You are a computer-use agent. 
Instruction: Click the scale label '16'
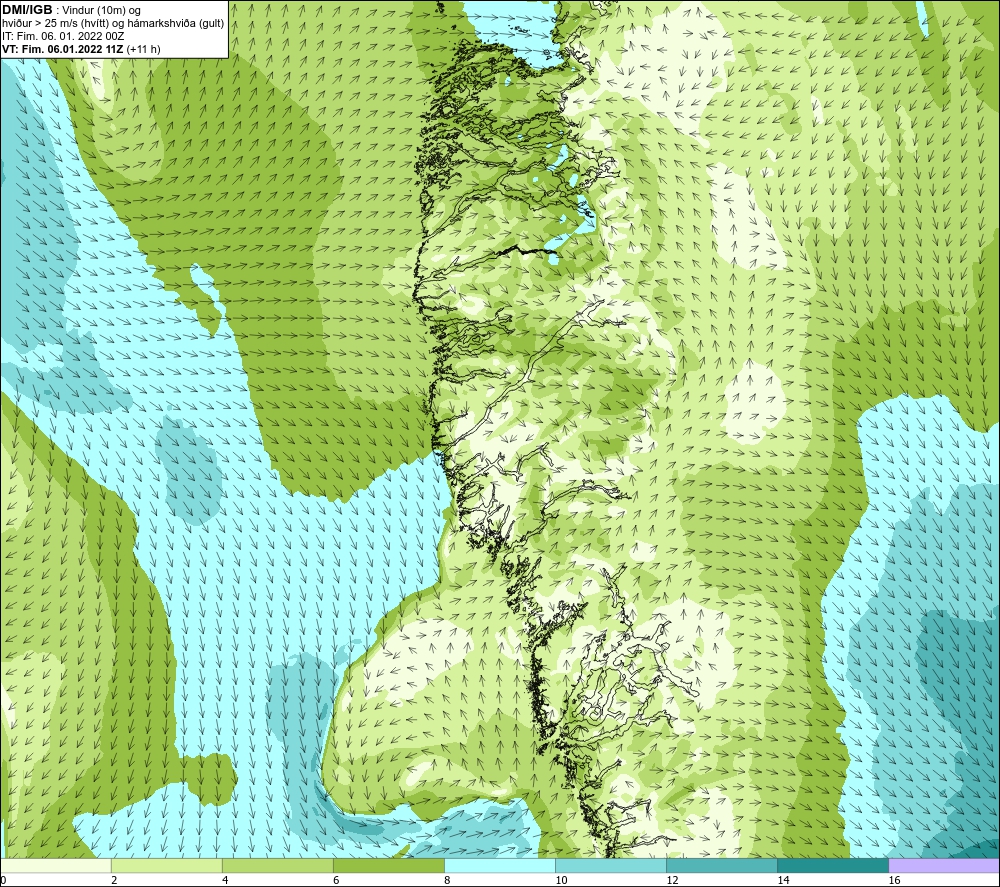(894, 881)
